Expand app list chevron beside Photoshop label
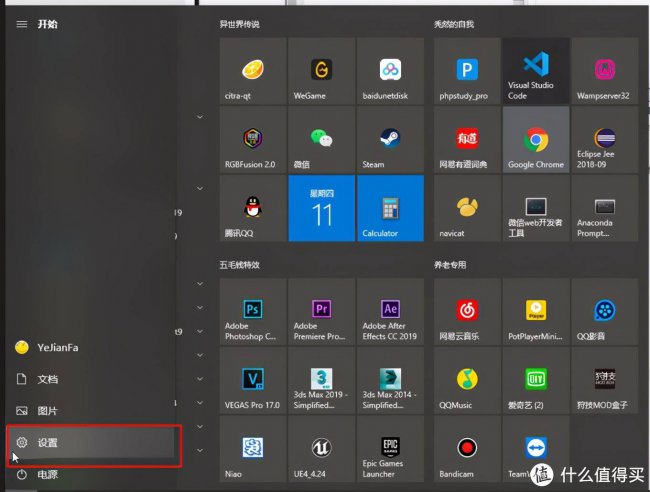 [200, 332]
